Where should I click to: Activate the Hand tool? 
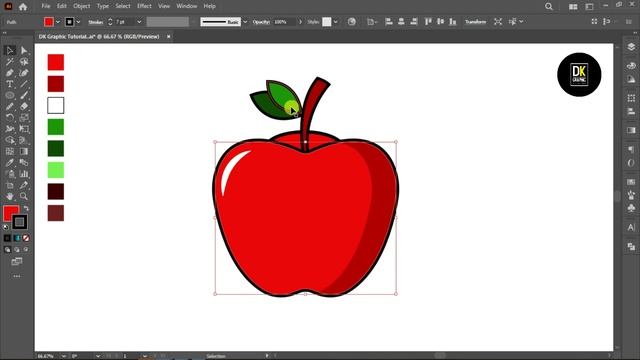point(10,196)
